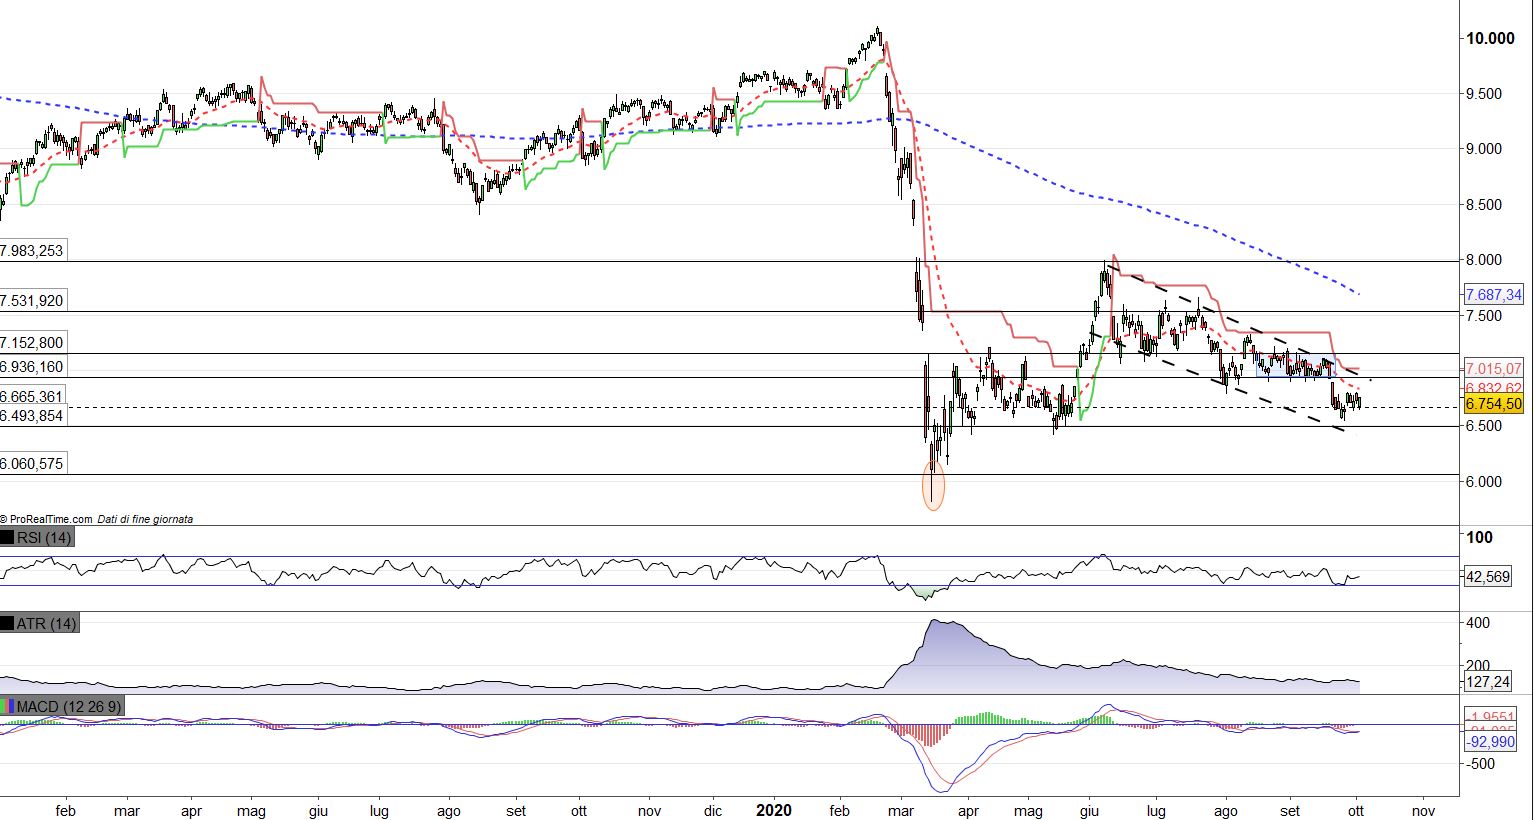The image size is (1534, 820).
Task: Click the ATR value 127,24
Action: click(x=1487, y=682)
